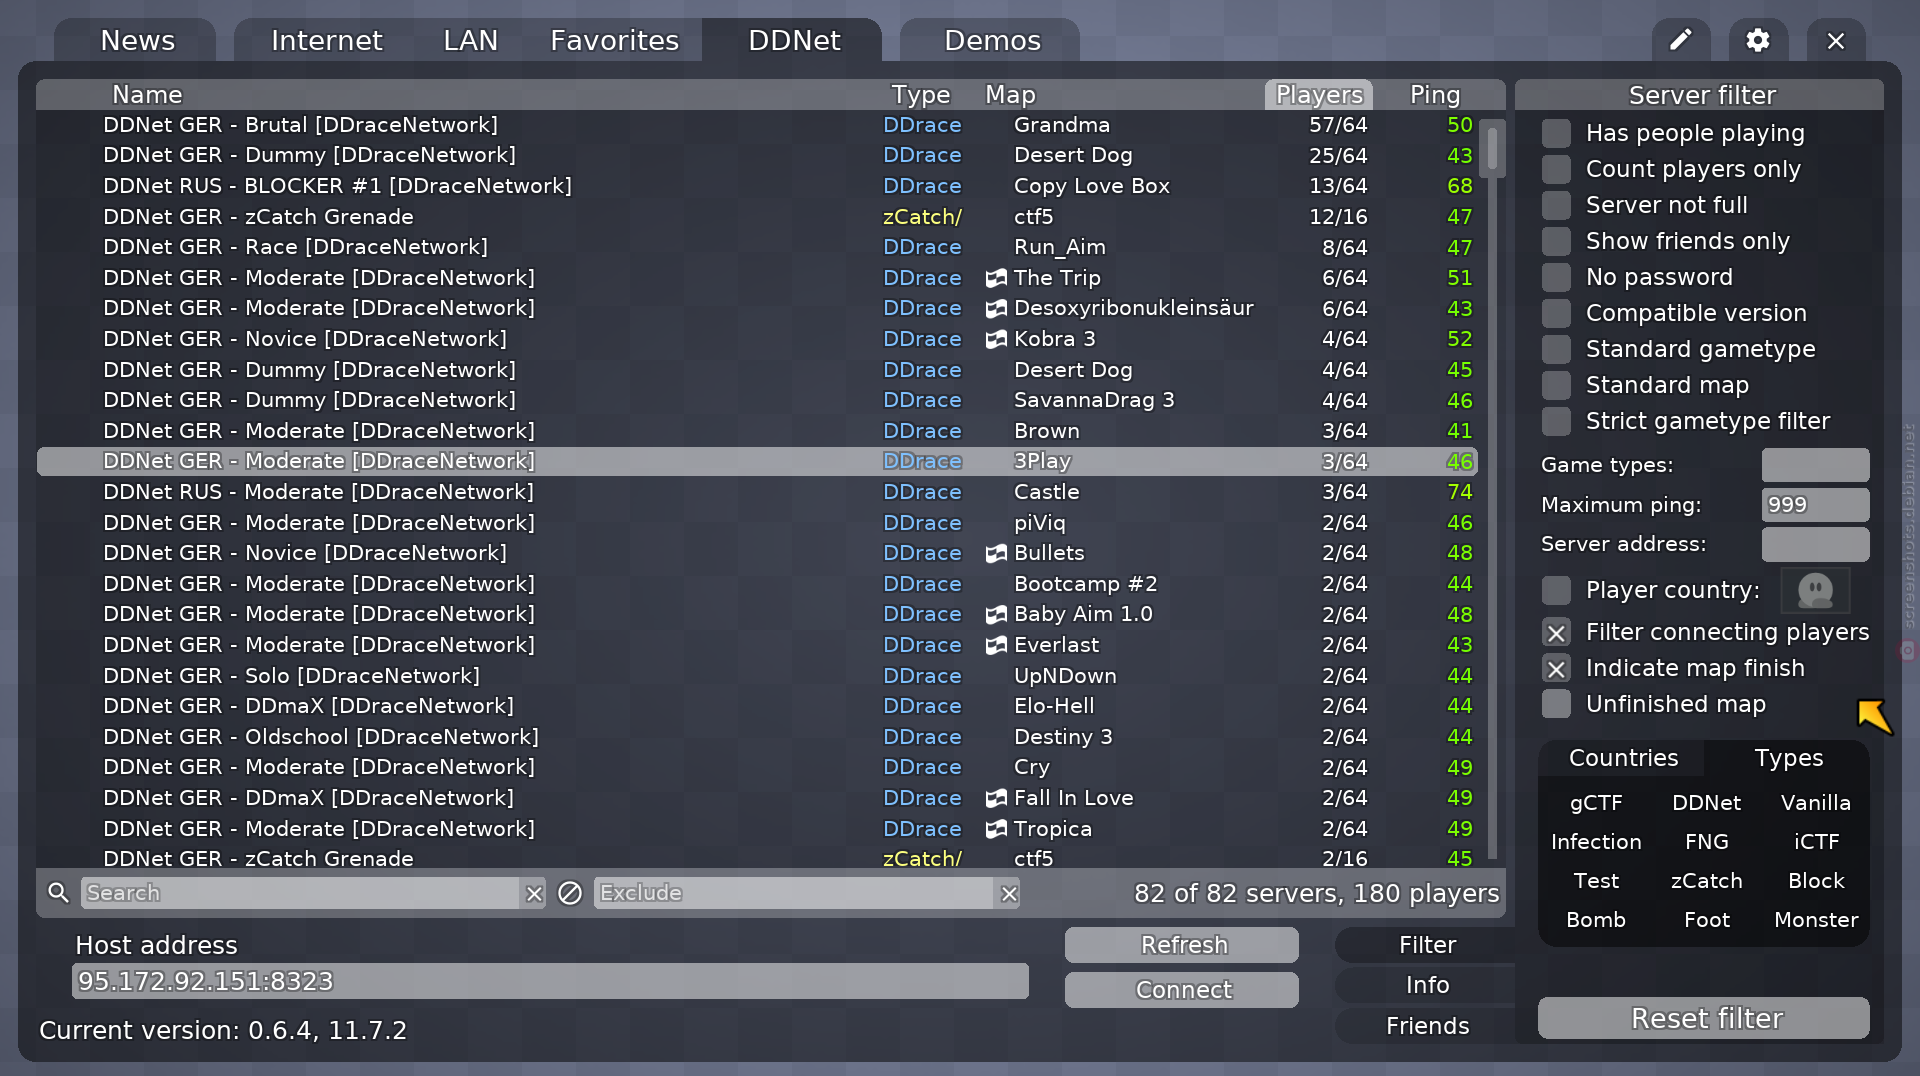The image size is (1920, 1076).
Task: Toggle the zCatch type filter
Action: pos(1706,881)
